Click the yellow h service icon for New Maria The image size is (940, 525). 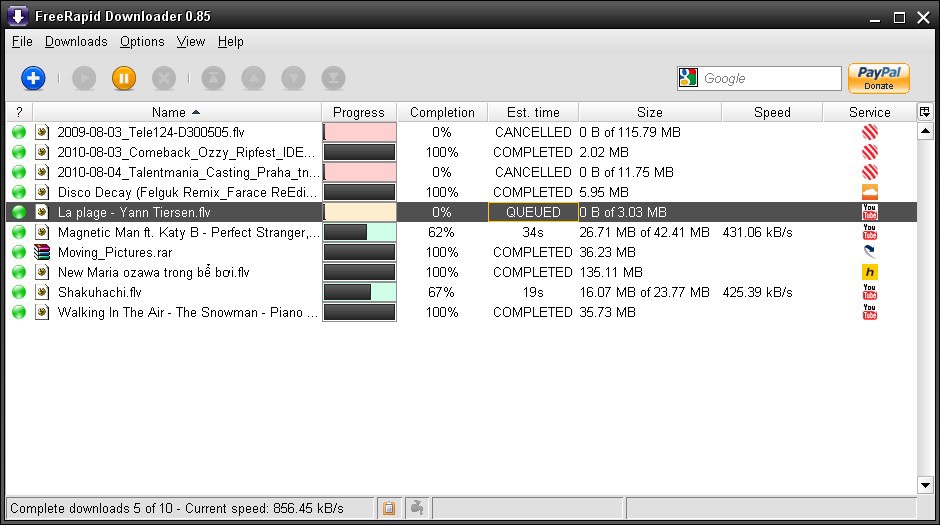(869, 272)
